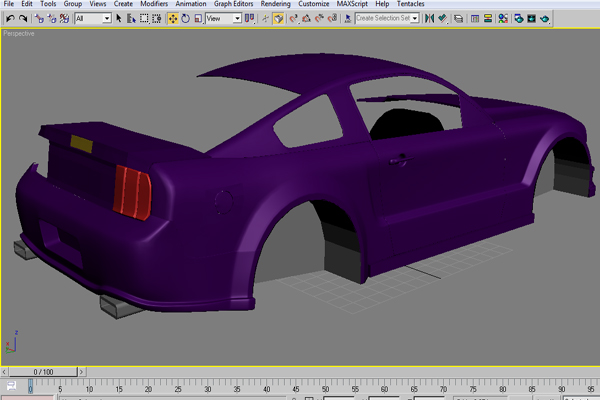Open the Modifiers menu
The image size is (600, 400).
point(154,4)
